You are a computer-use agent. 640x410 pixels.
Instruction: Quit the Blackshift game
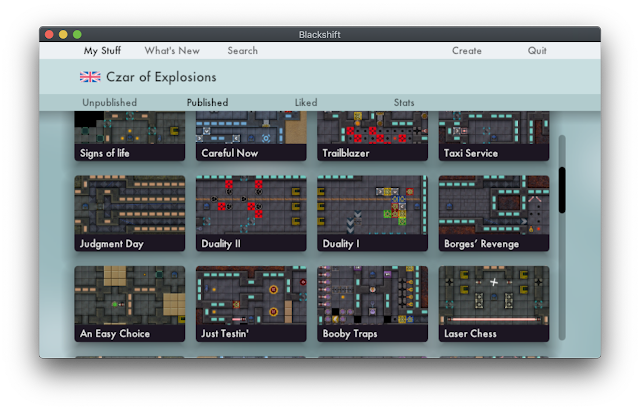pos(537,51)
